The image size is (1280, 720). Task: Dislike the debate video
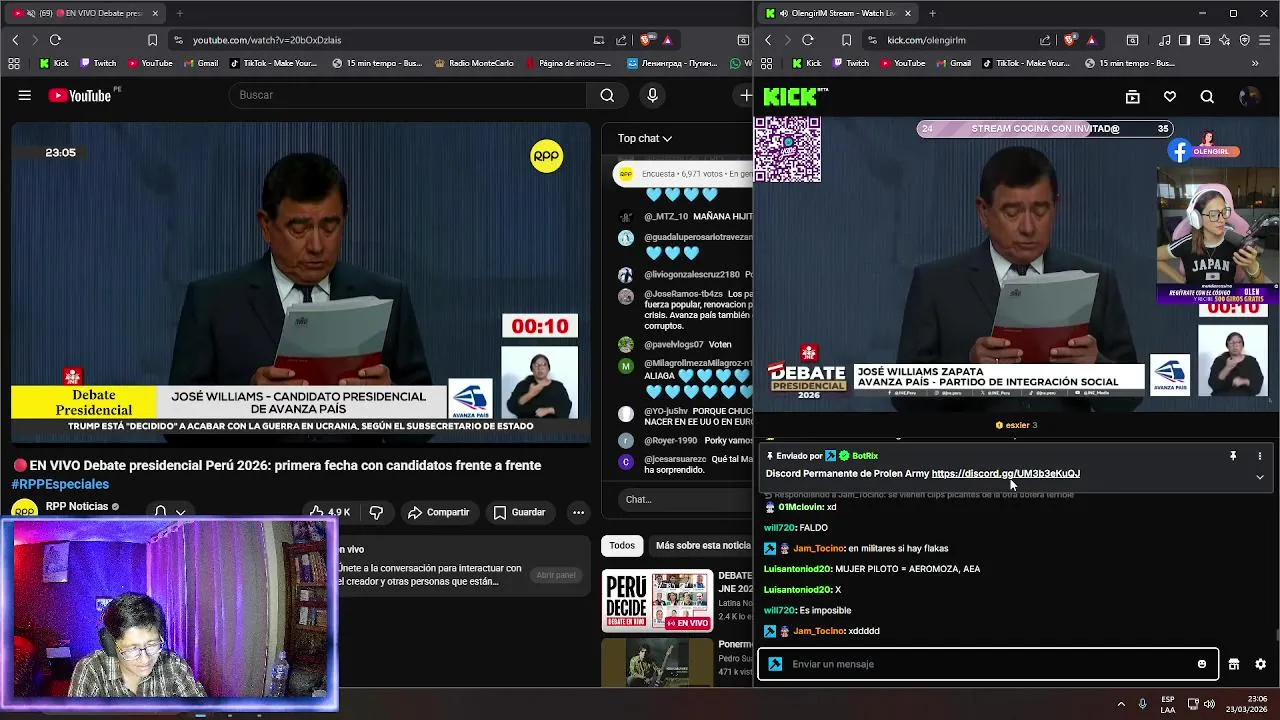click(376, 512)
